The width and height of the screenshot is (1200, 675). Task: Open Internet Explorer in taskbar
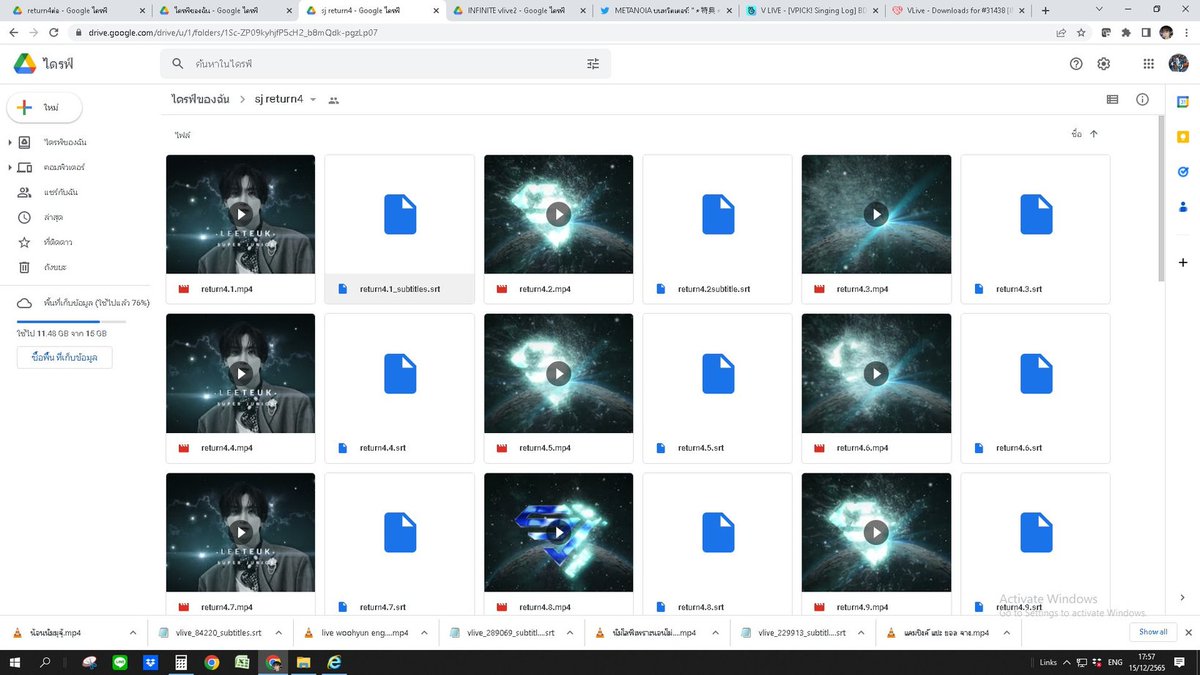(x=334, y=662)
